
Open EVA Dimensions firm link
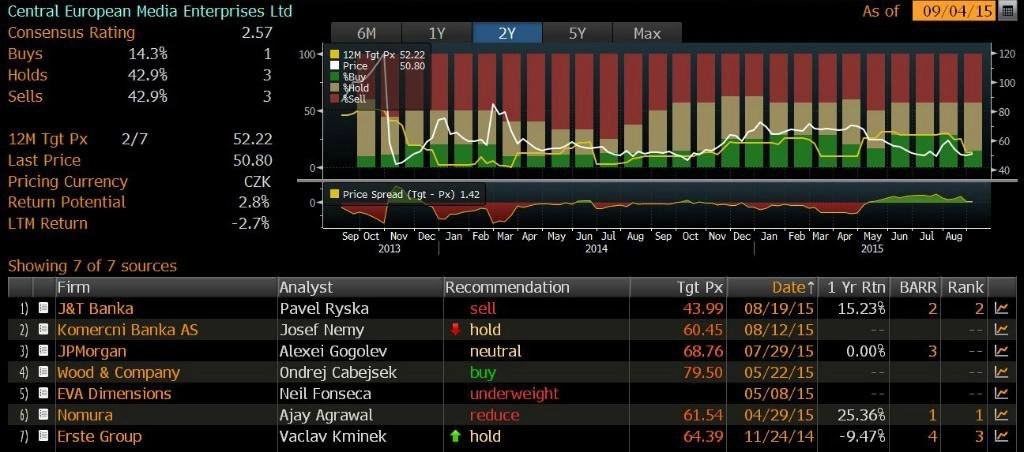point(114,394)
